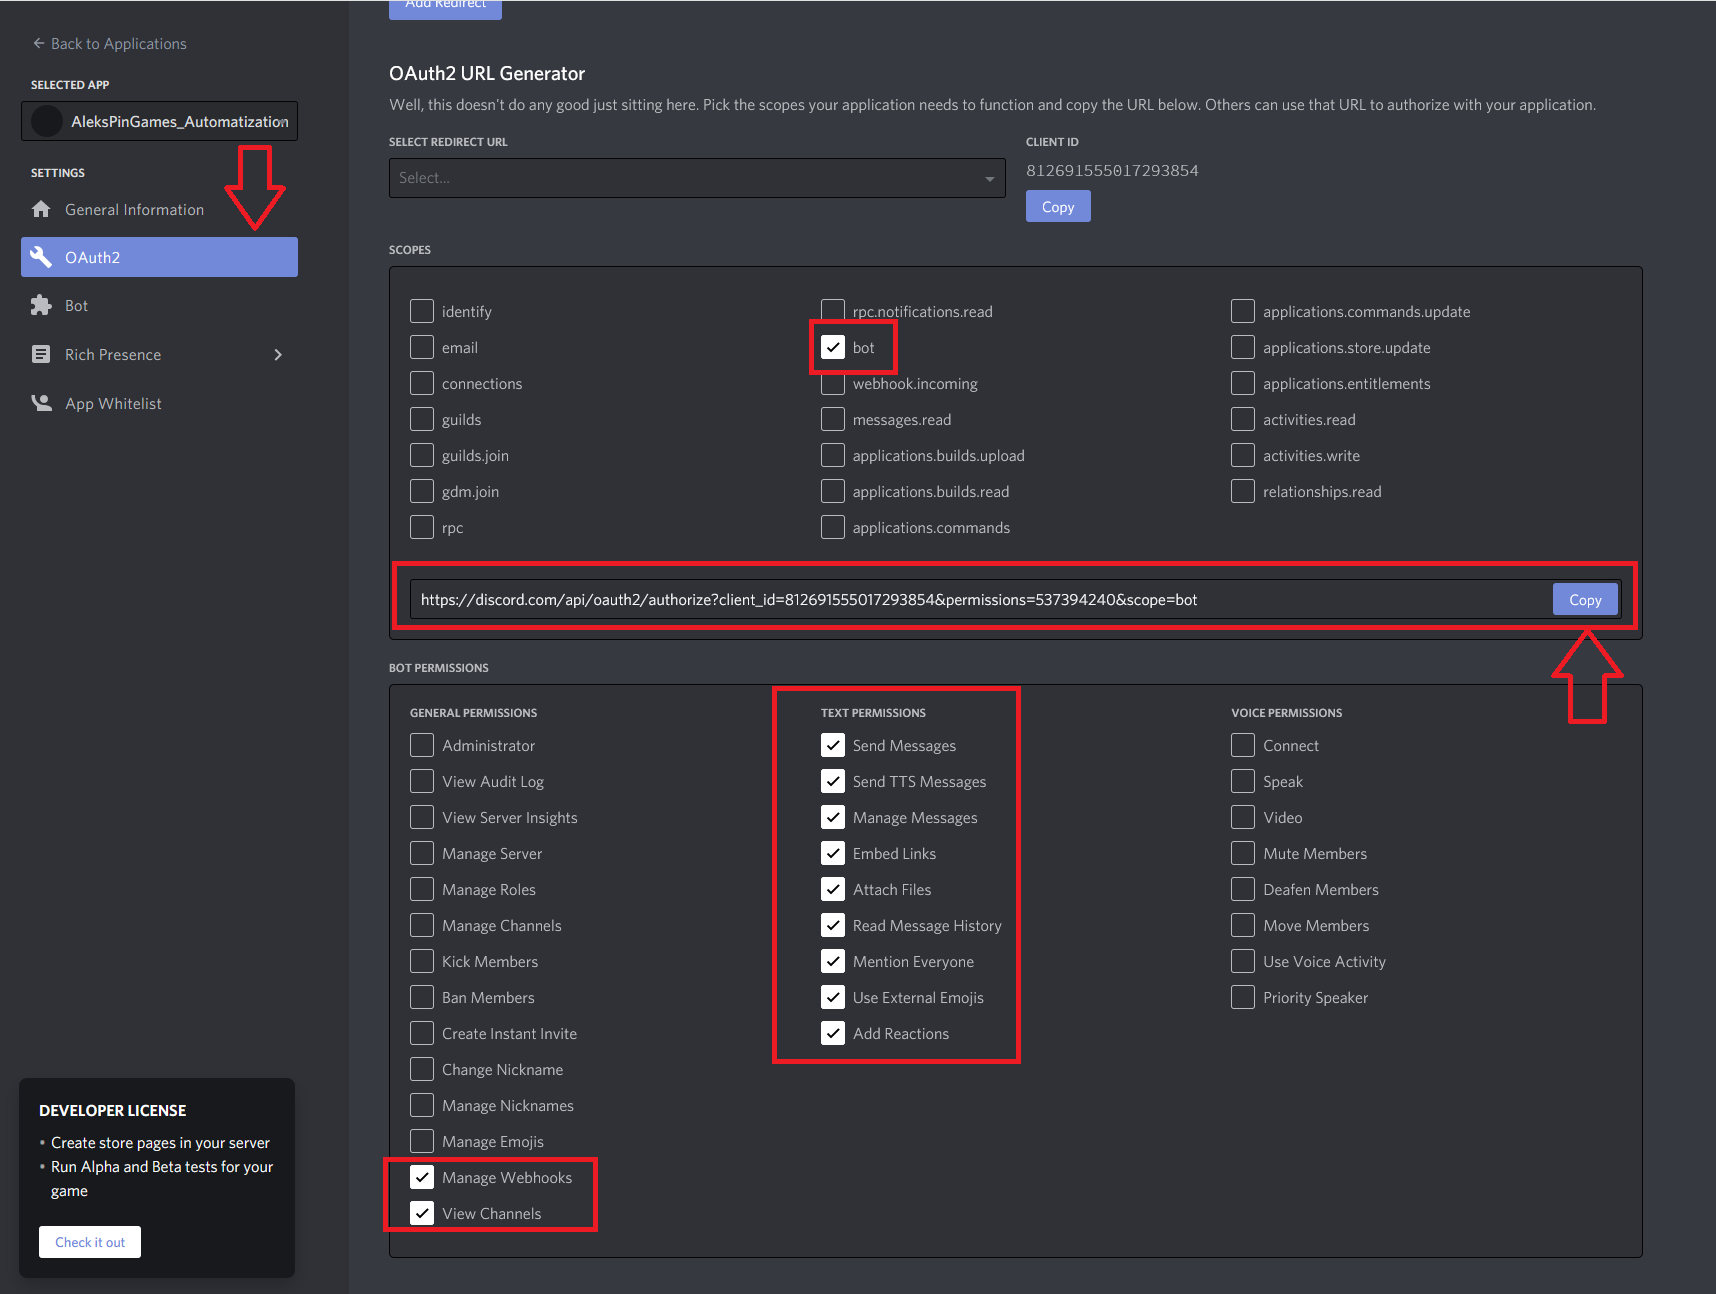Viewport: 1716px width, 1294px height.
Task: Click the AleksPinGames app avatar icon
Action: pyautogui.click(x=47, y=121)
